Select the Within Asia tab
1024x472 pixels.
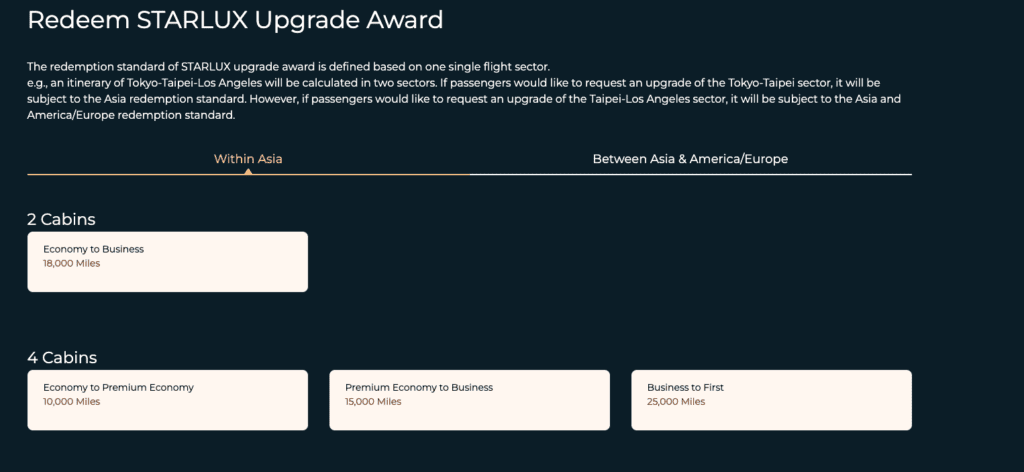tap(248, 158)
